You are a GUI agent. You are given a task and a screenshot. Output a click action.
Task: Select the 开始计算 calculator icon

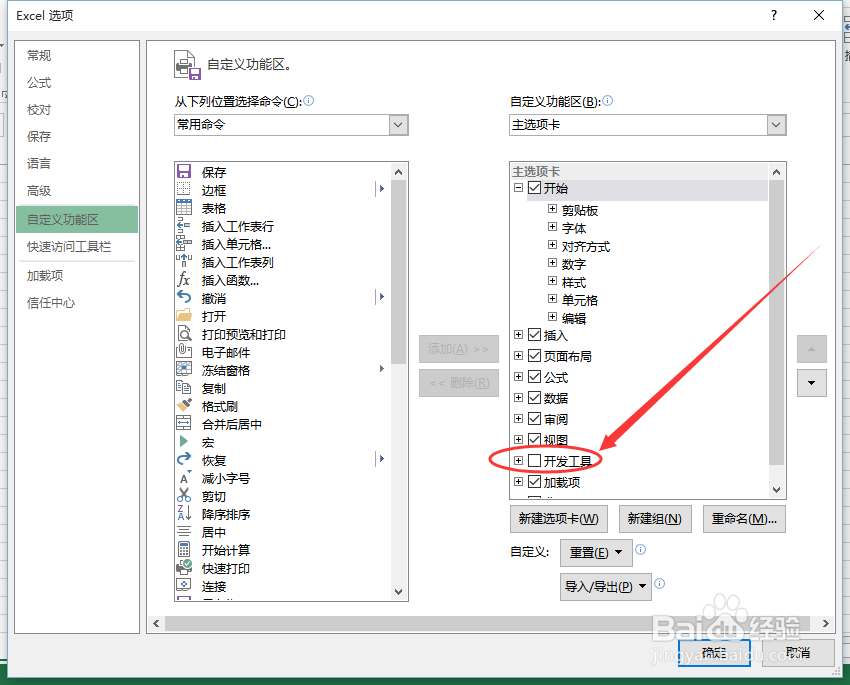[184, 550]
